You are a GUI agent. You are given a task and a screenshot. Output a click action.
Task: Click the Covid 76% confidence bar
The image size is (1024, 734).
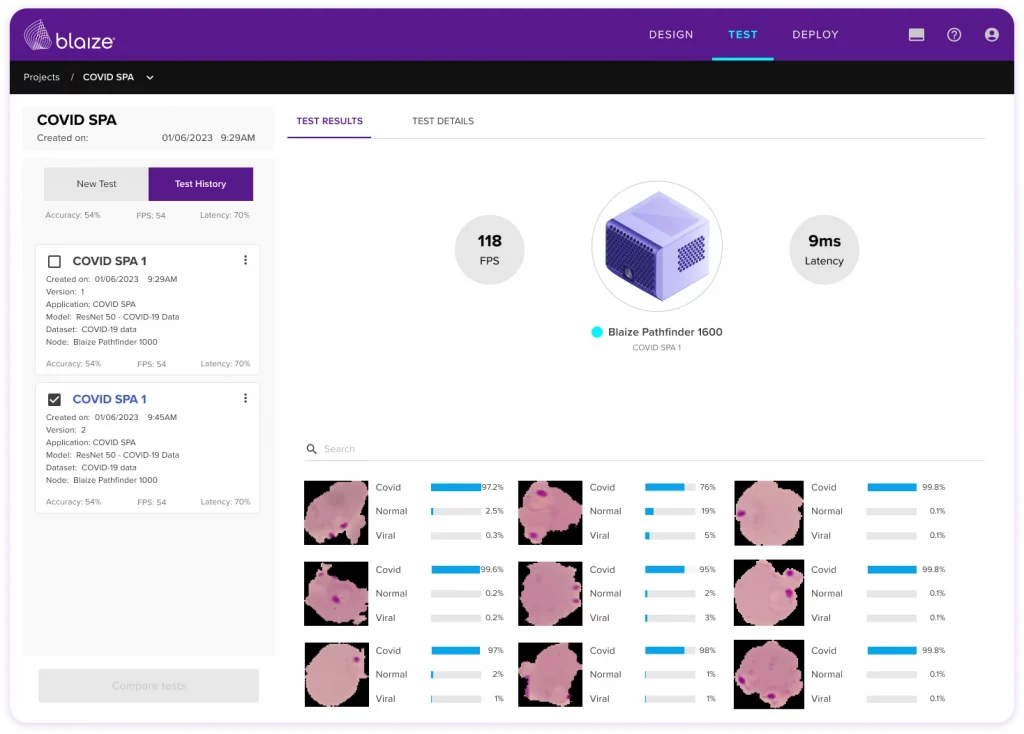670,487
